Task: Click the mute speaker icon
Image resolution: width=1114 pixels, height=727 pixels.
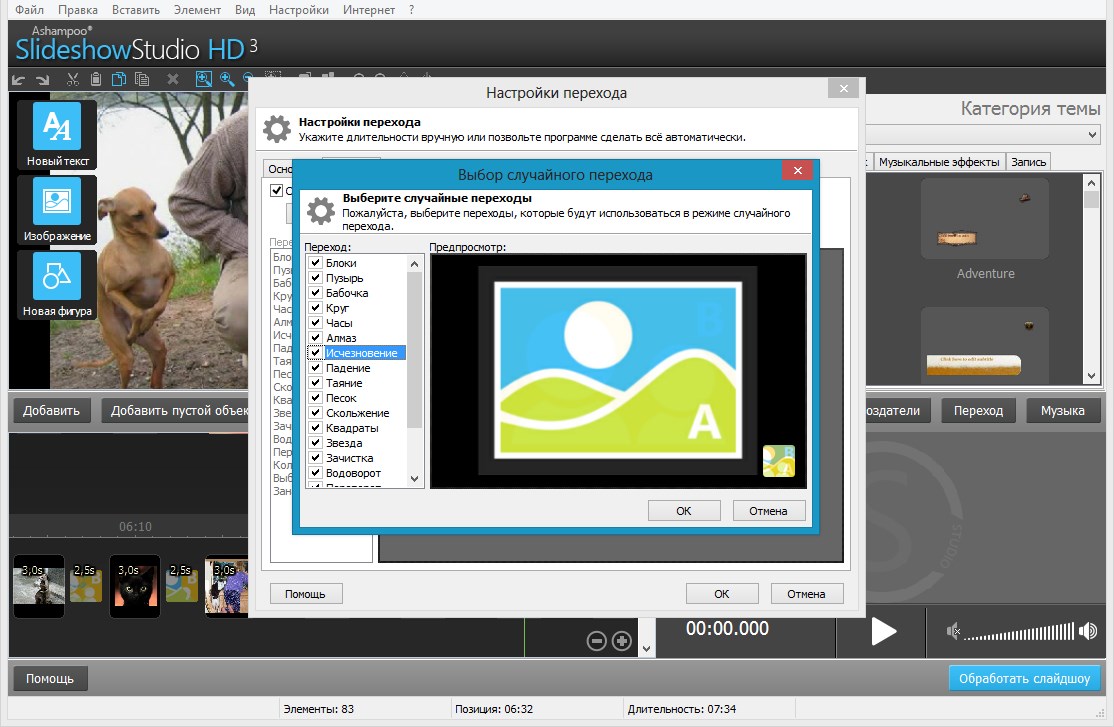Action: pyautogui.click(x=955, y=631)
